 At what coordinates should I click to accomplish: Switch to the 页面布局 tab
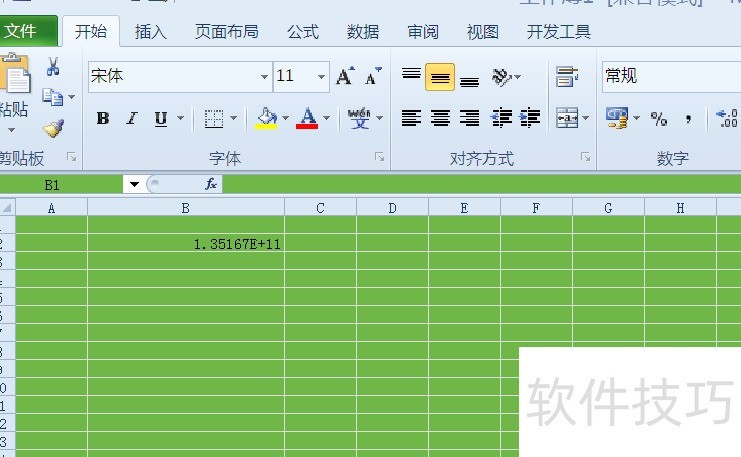click(x=227, y=32)
